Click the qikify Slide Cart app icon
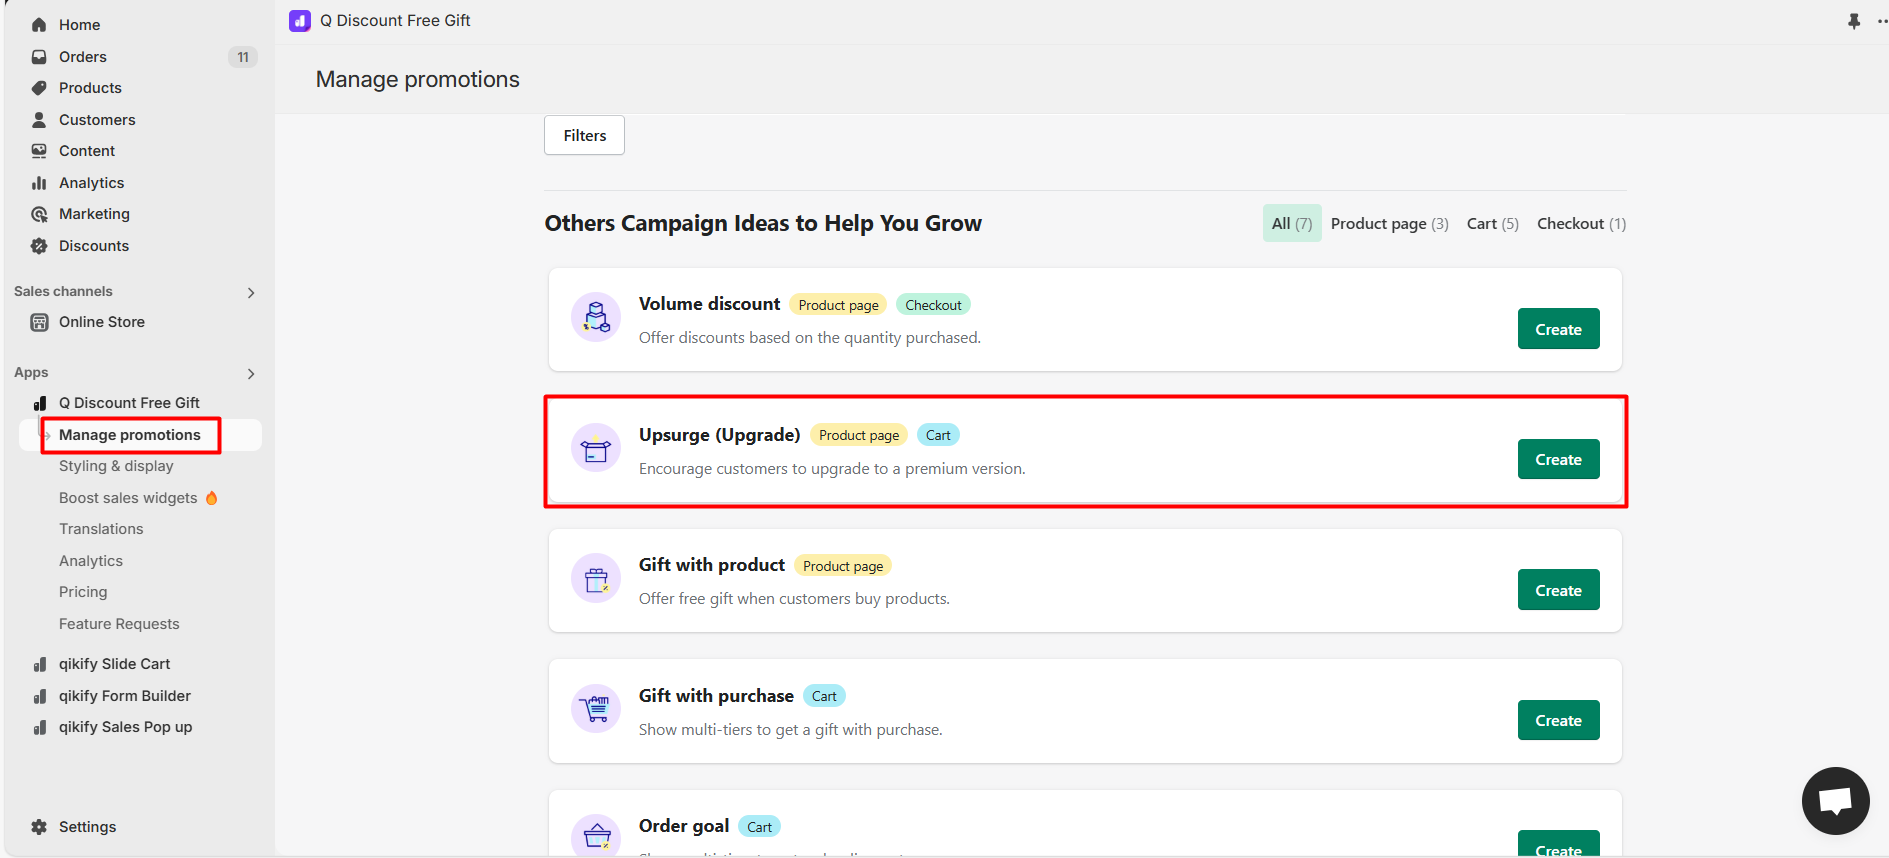 coord(40,664)
